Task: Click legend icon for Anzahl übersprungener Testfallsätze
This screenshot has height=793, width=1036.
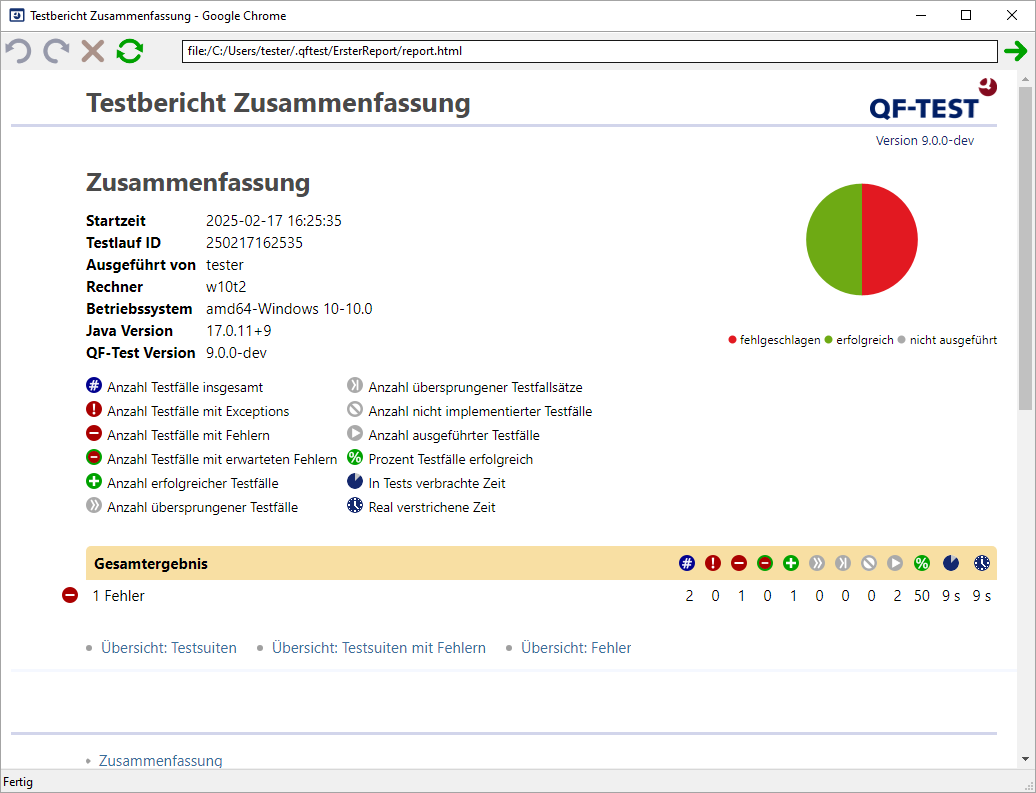Action: 355,385
